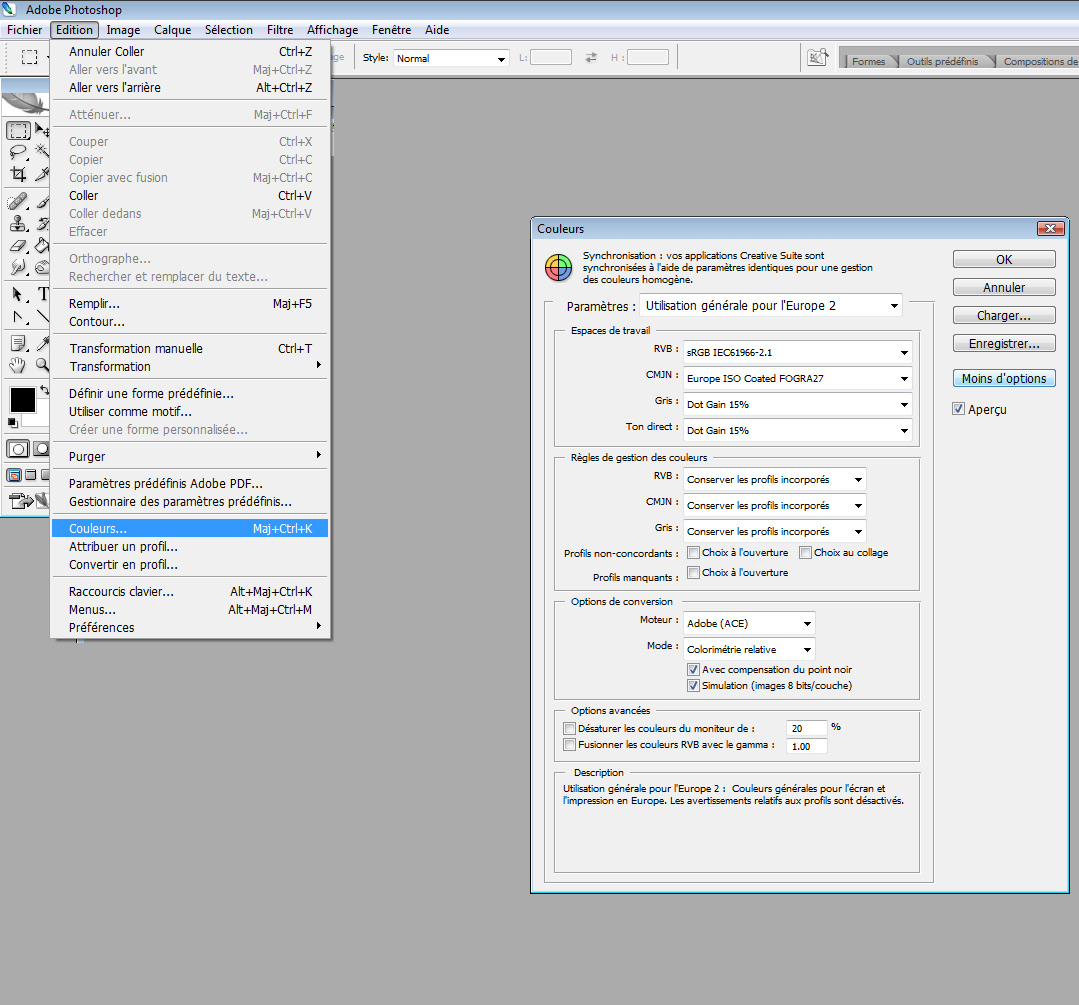Viewport: 1079px width, 1005px height.
Task: Open the CMJN color management policy dropdown
Action: 775,506
